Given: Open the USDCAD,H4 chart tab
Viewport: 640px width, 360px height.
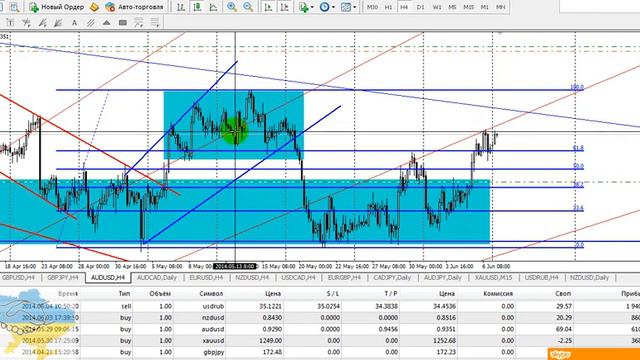Looking at the screenshot, I should (298, 278).
